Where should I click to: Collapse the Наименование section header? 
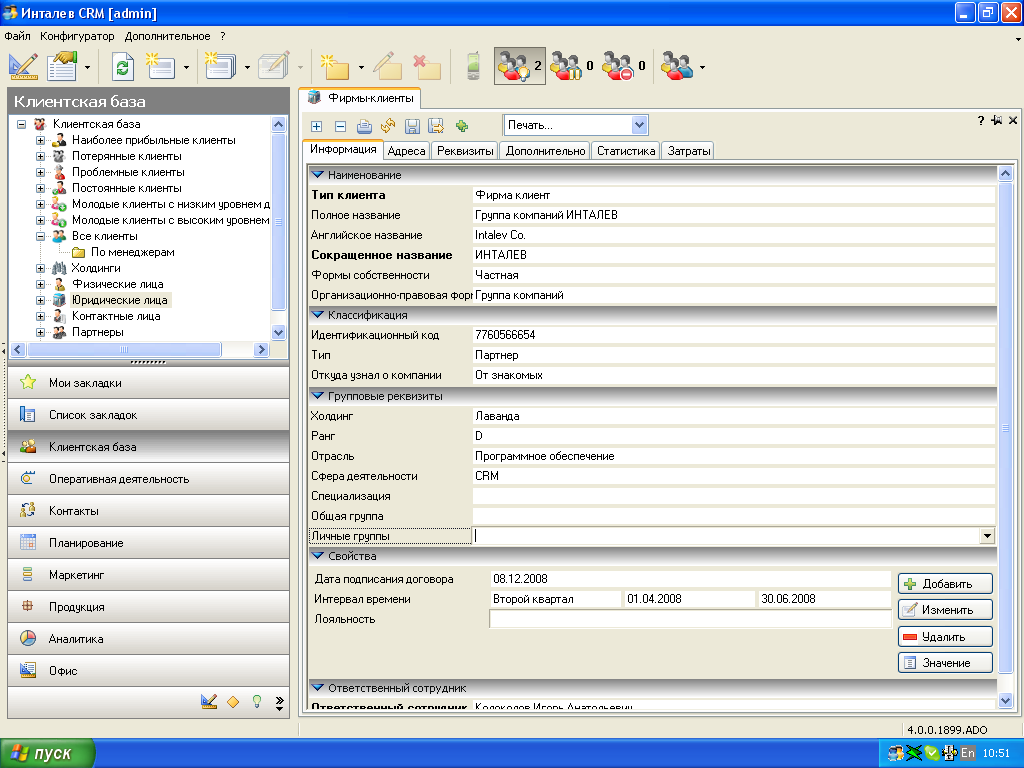tap(318, 175)
